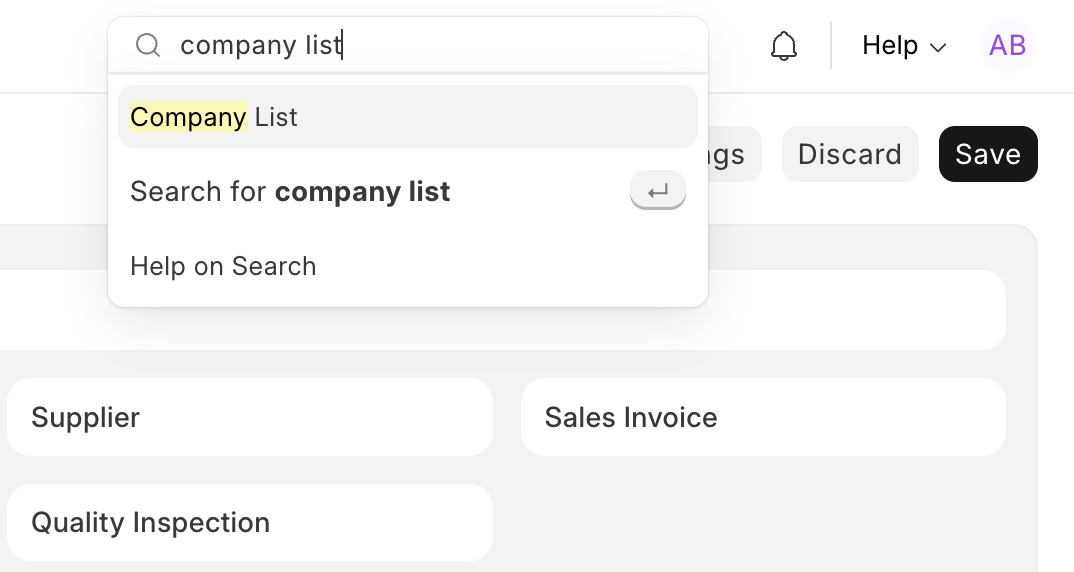Discard the current changes
Viewport: 1074px width, 572px height.
(x=850, y=154)
